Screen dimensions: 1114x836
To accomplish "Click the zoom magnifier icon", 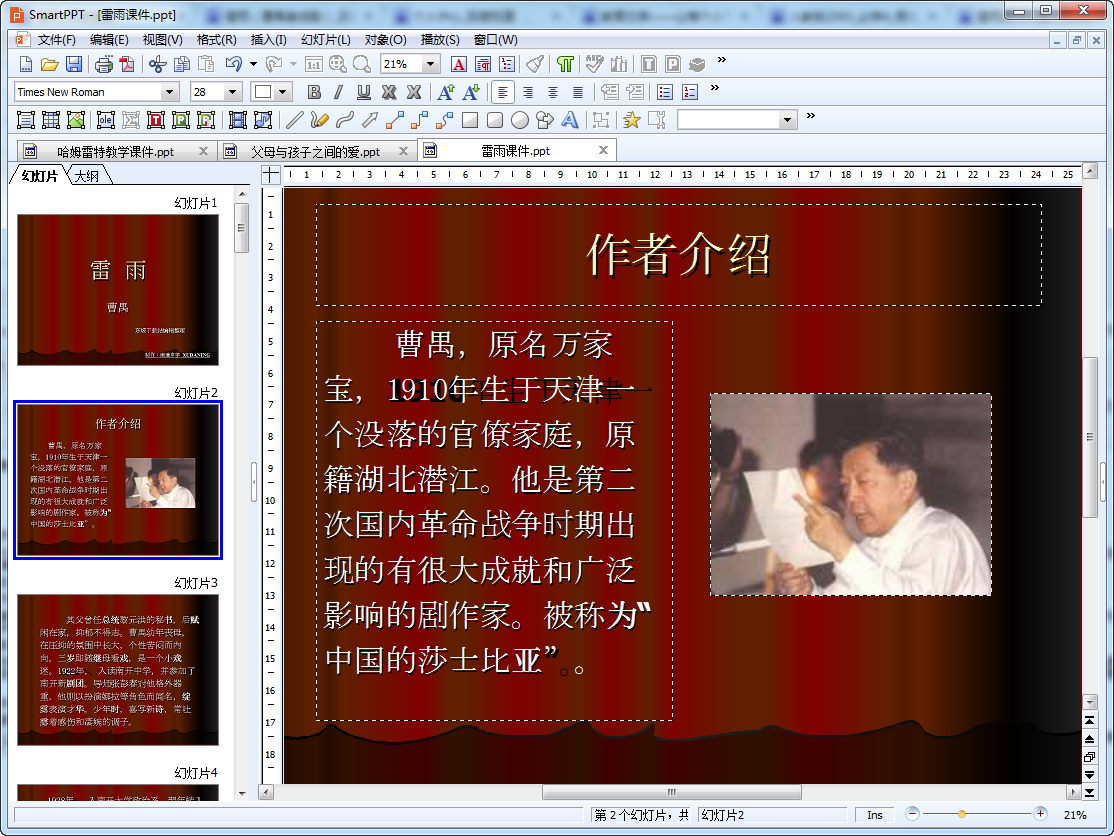I will 362,65.
